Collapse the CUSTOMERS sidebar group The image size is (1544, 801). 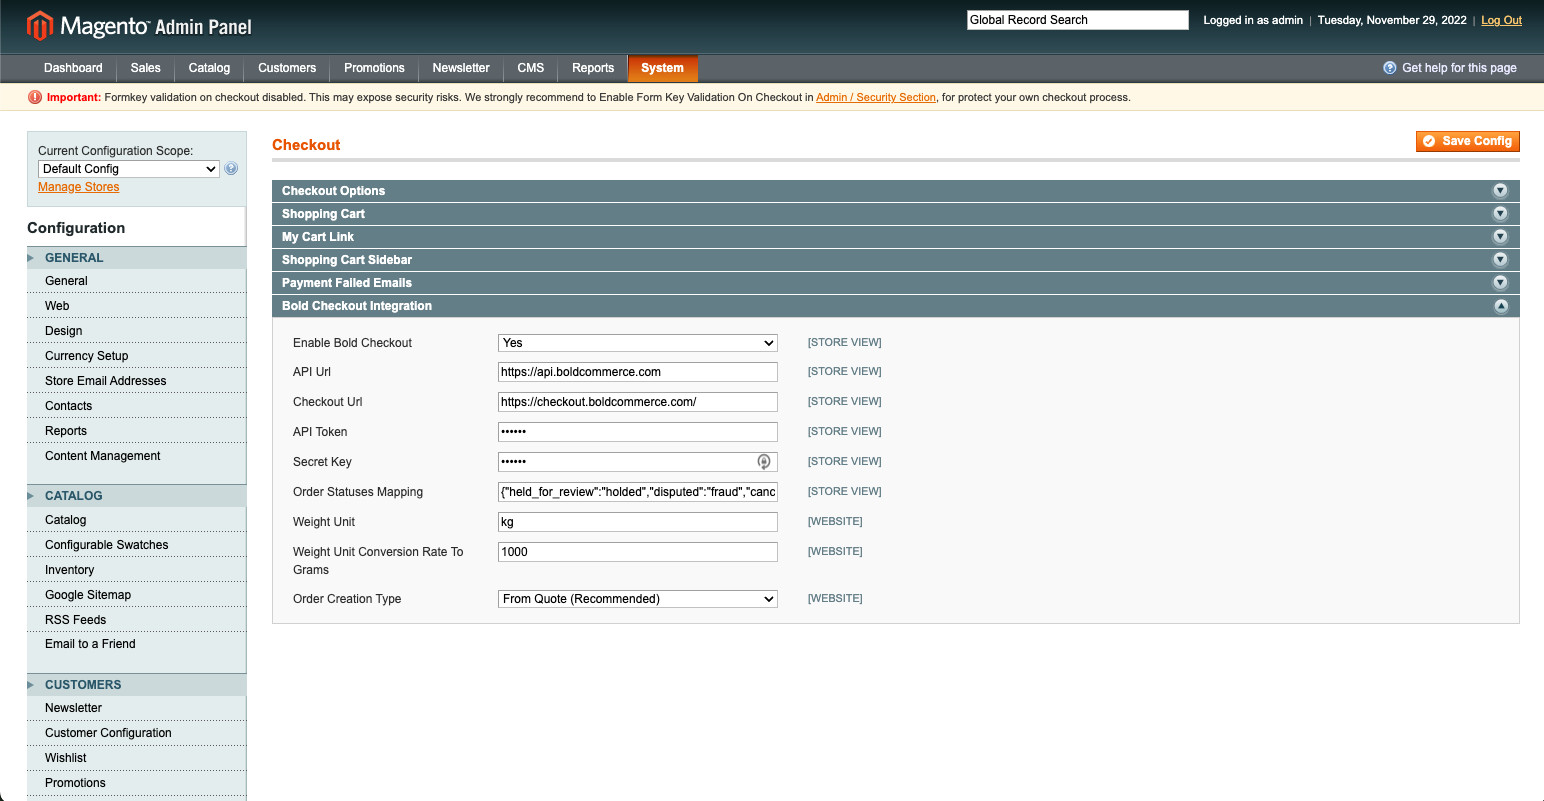coord(136,685)
